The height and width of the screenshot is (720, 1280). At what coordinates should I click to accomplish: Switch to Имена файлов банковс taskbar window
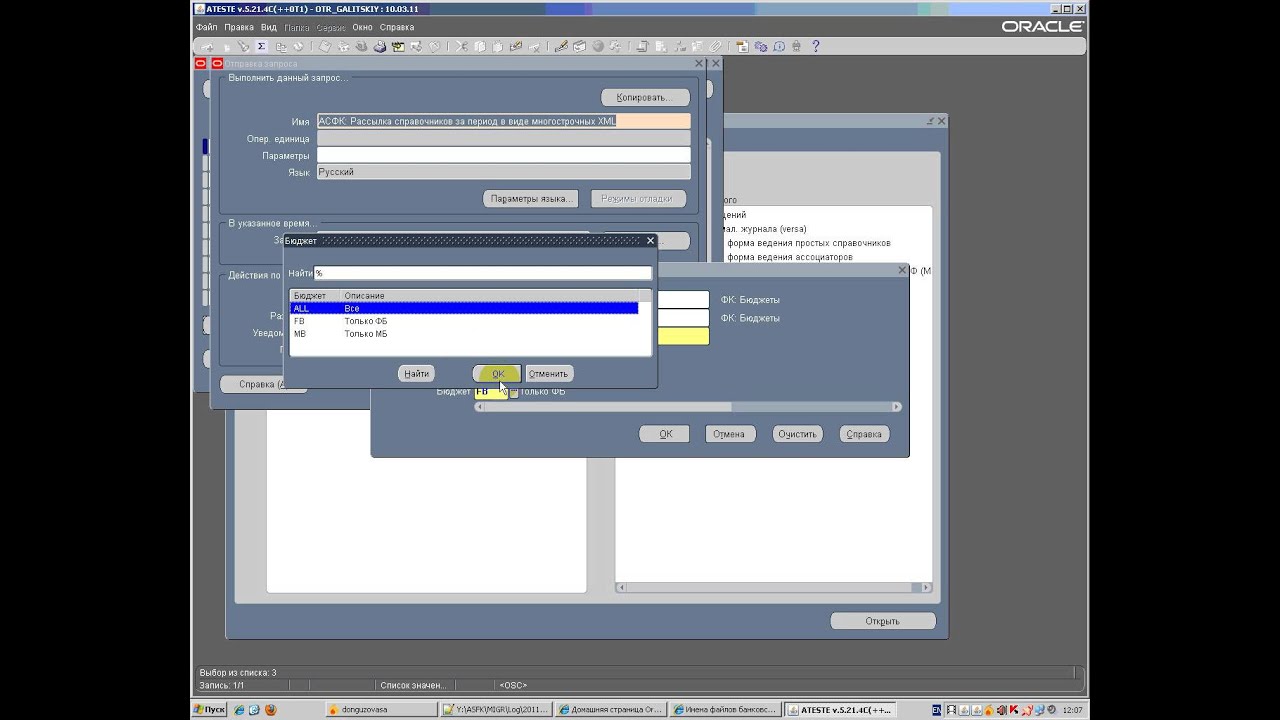pyautogui.click(x=724, y=709)
